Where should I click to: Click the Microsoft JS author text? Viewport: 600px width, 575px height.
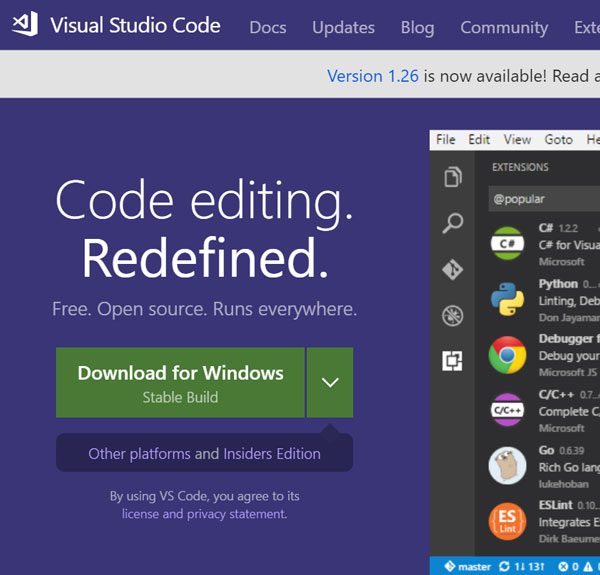pos(568,372)
